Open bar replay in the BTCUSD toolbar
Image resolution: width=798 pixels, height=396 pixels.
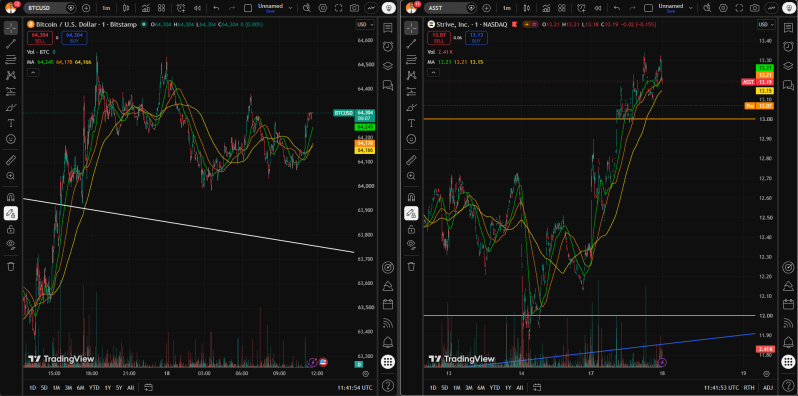point(197,8)
